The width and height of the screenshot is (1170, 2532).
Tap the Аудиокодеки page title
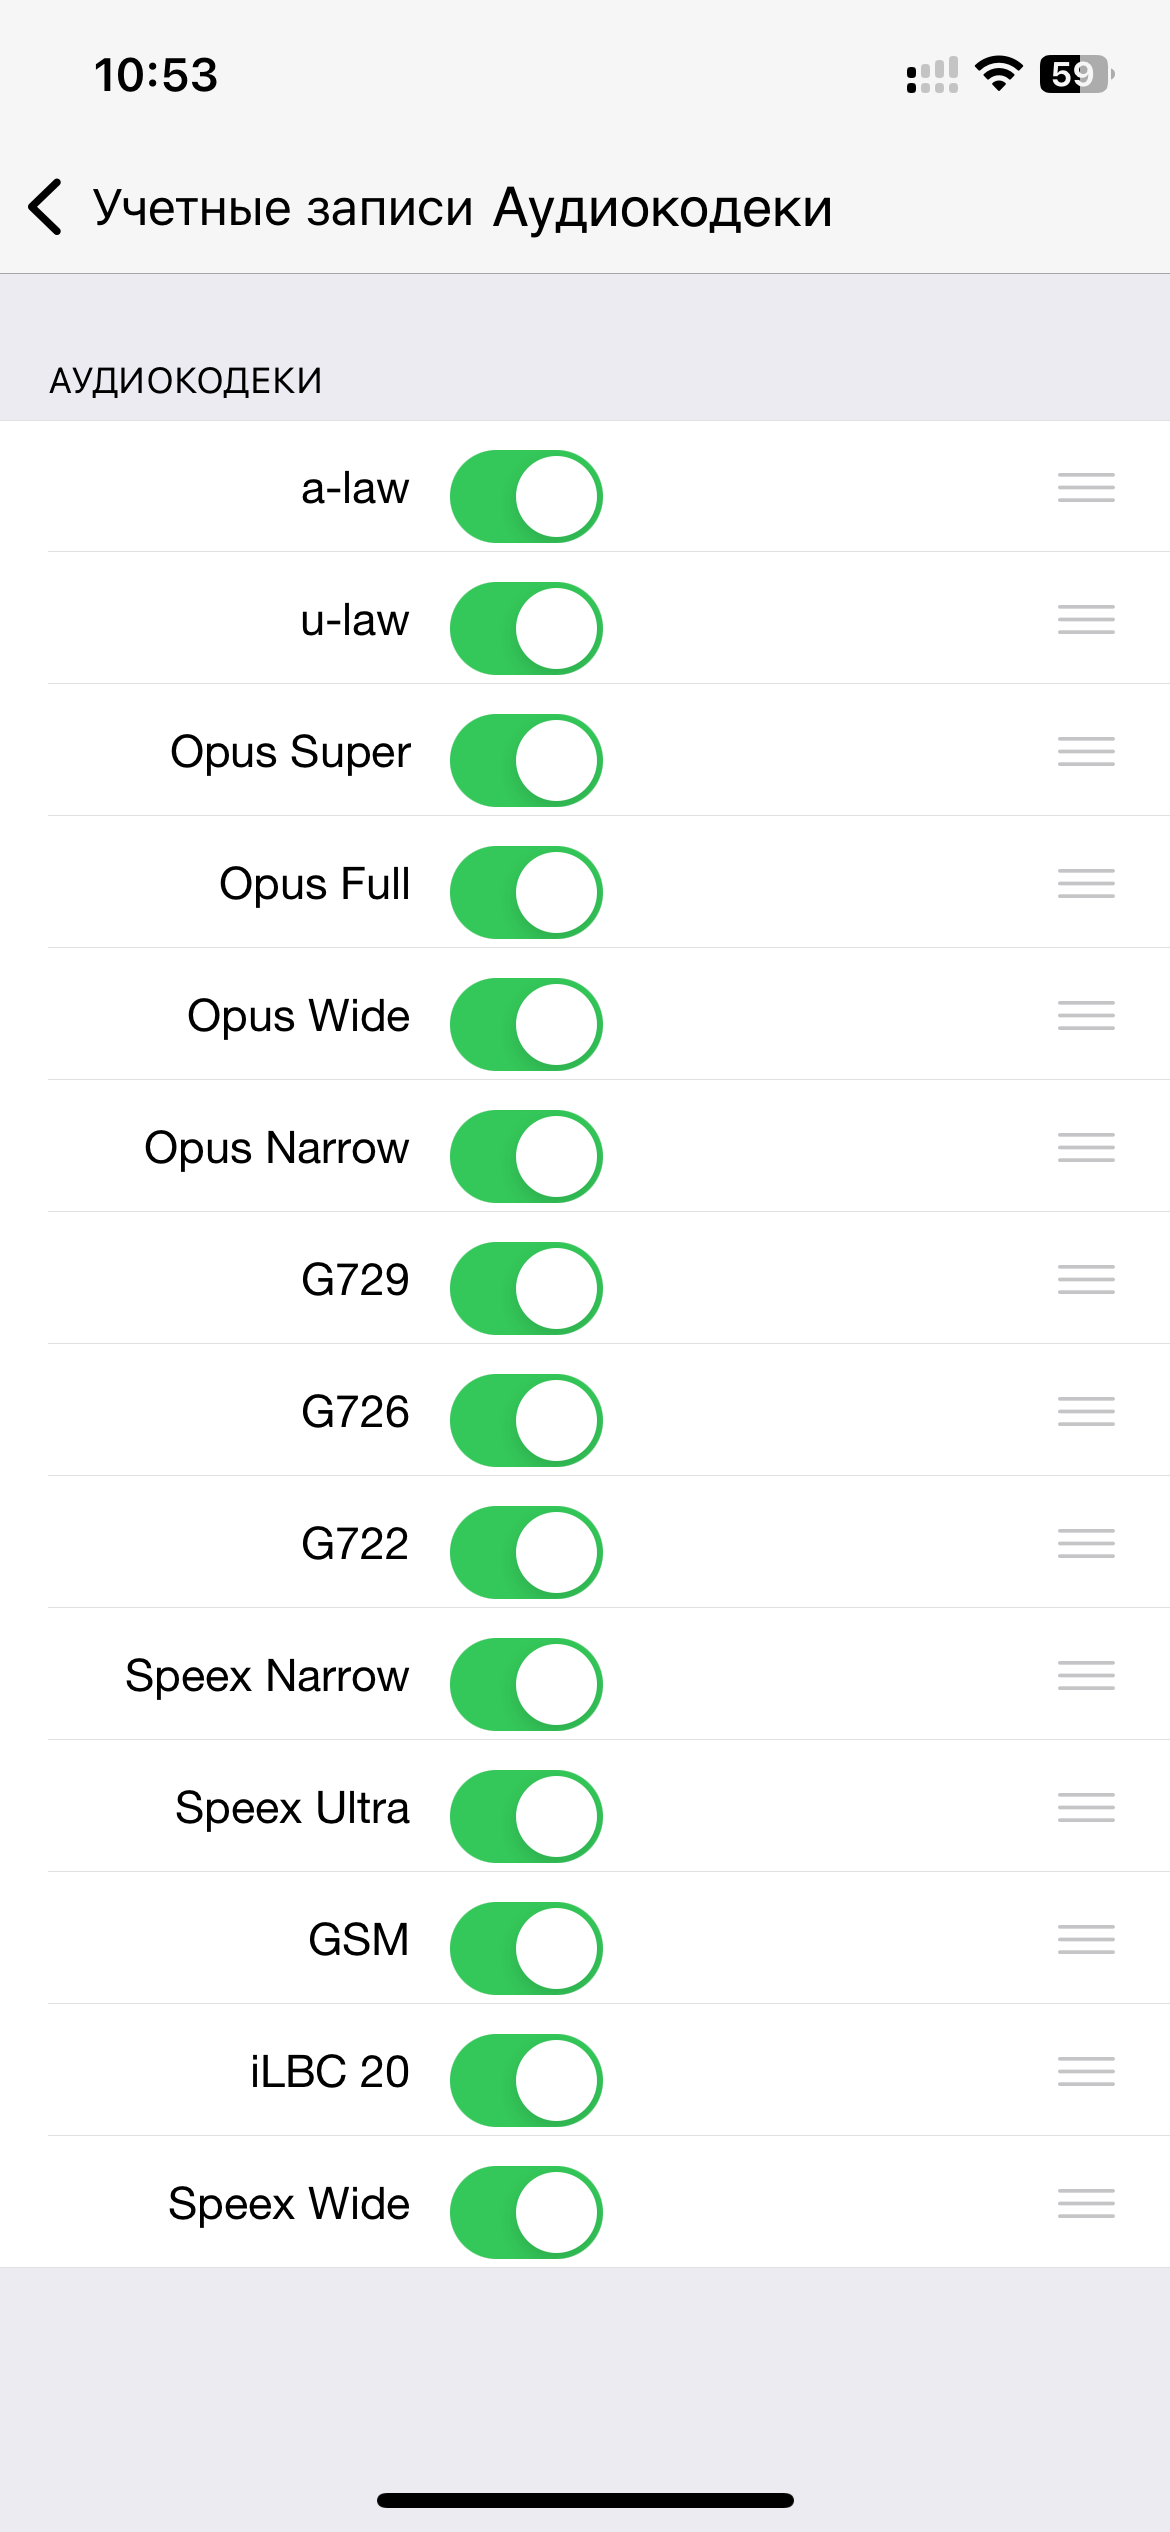point(663,208)
